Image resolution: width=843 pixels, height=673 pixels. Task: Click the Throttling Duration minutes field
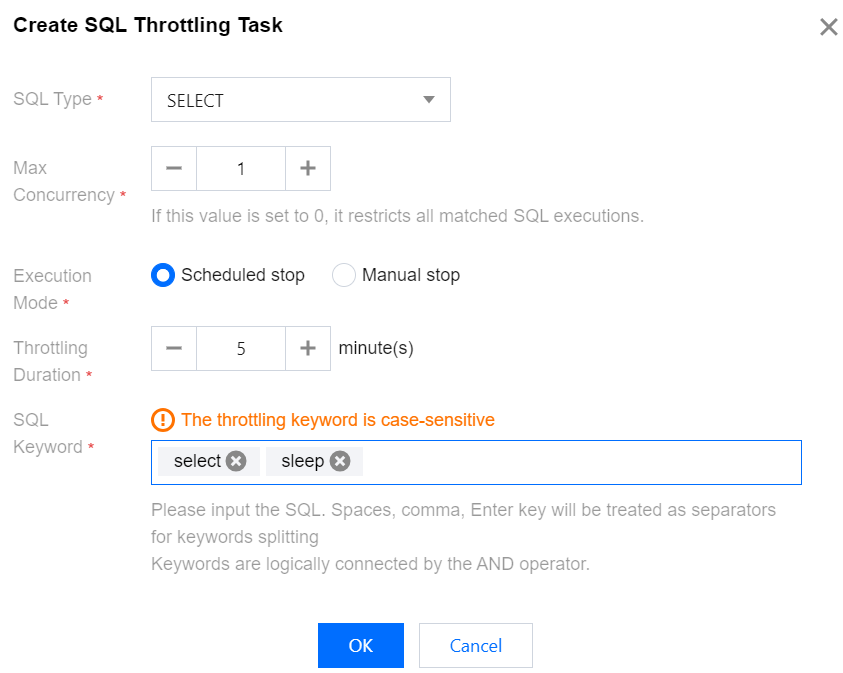(x=241, y=348)
